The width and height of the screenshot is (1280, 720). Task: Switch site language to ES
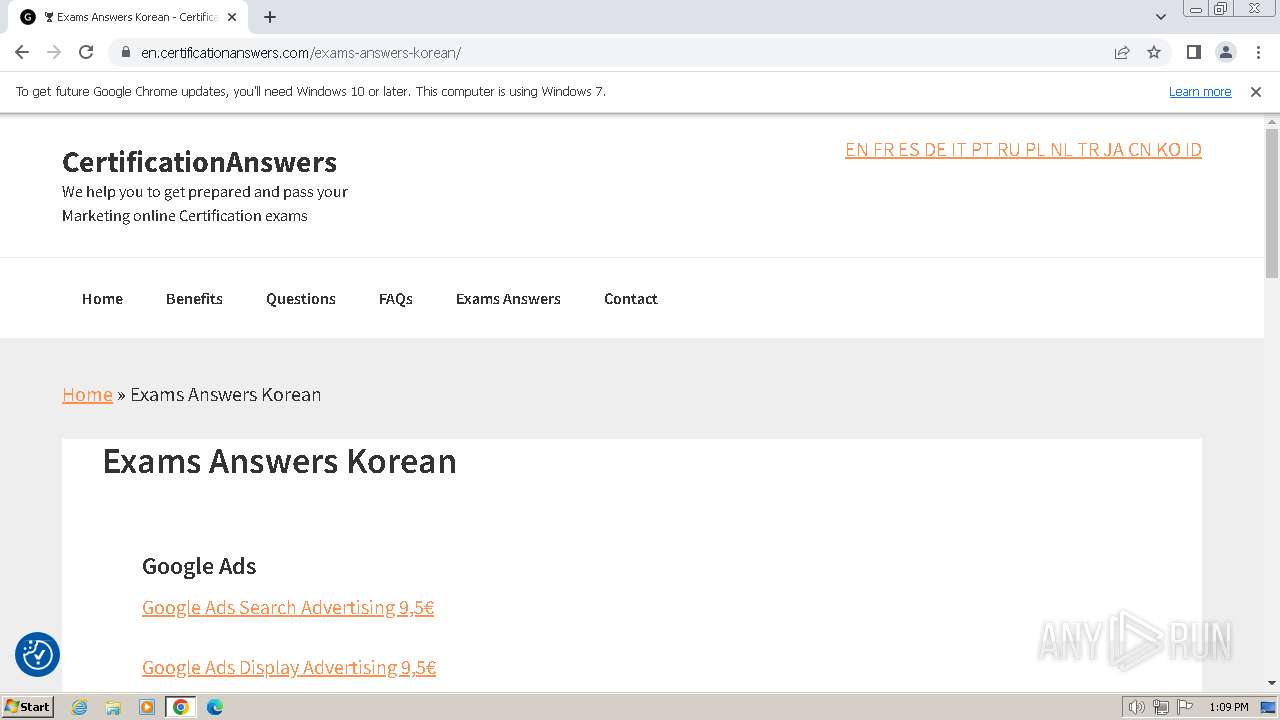908,150
